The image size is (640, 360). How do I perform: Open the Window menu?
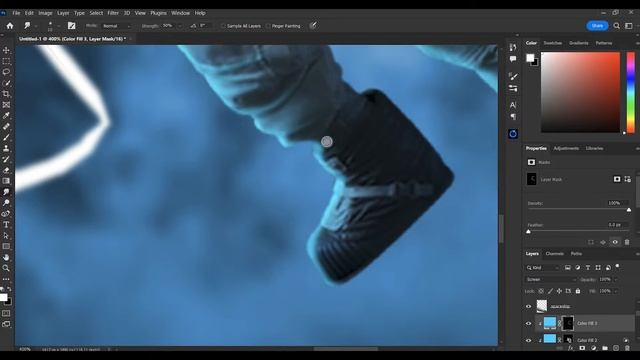point(180,13)
